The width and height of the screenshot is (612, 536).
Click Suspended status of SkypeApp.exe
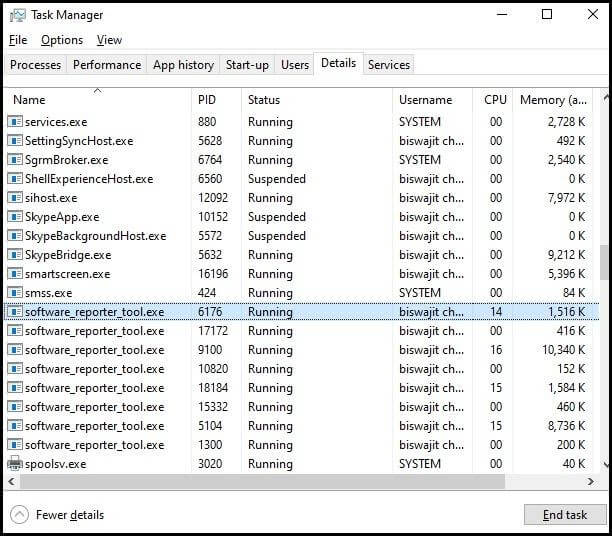(x=277, y=217)
